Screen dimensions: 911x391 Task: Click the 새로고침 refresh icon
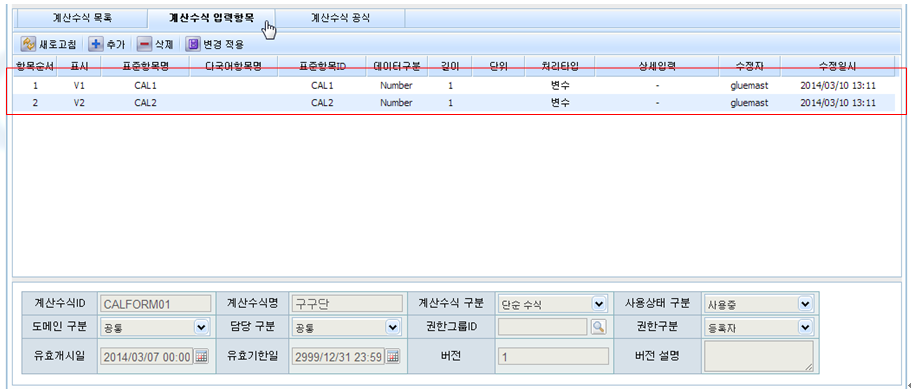[28, 44]
